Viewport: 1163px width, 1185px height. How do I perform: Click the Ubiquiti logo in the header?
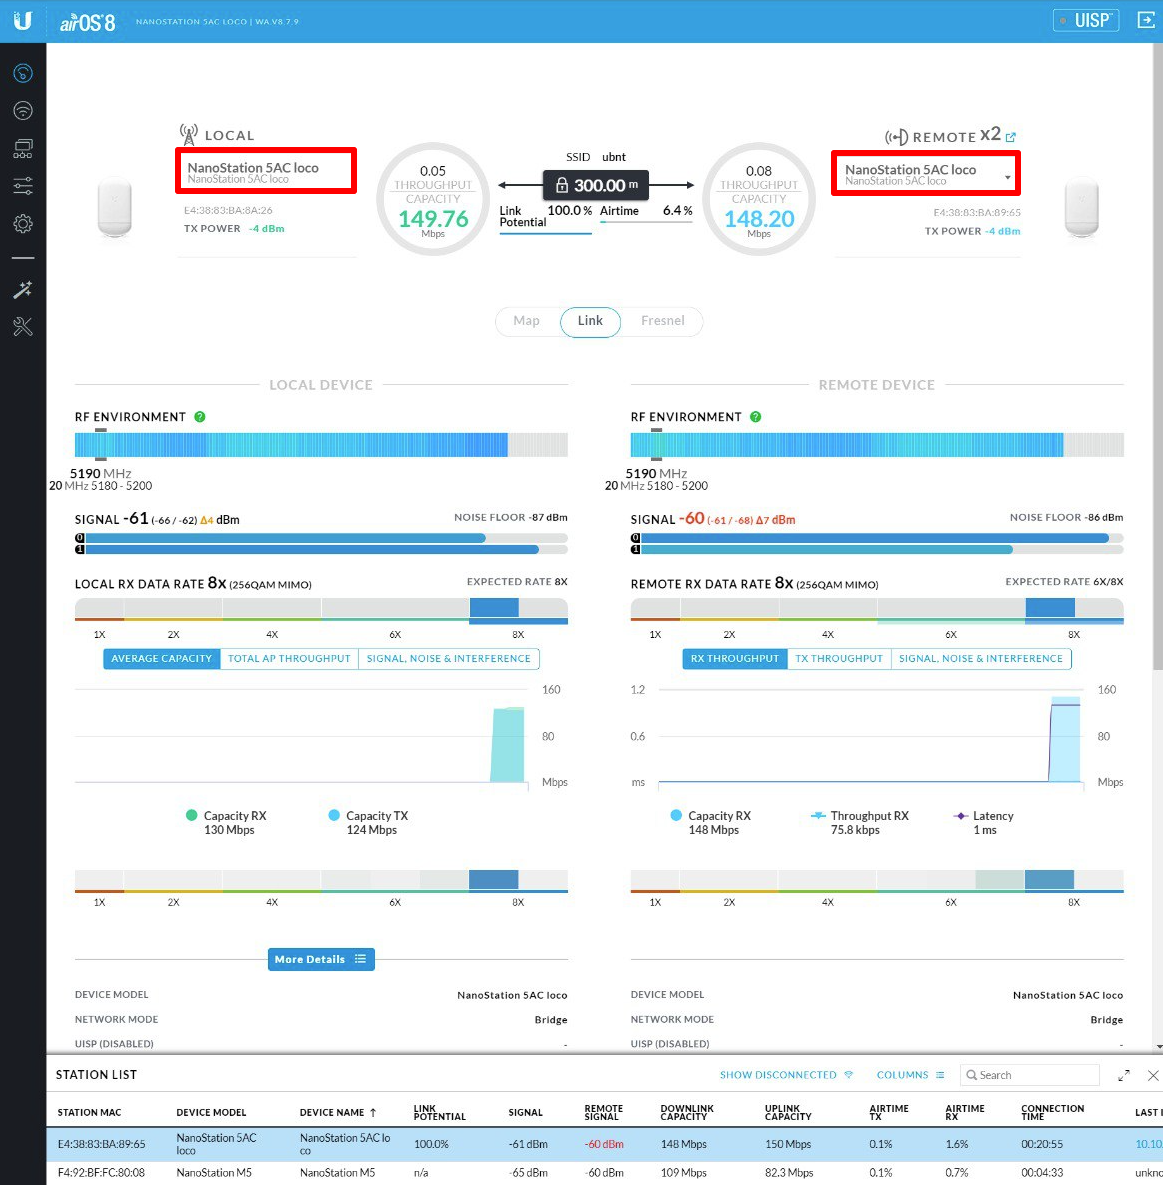point(23,20)
